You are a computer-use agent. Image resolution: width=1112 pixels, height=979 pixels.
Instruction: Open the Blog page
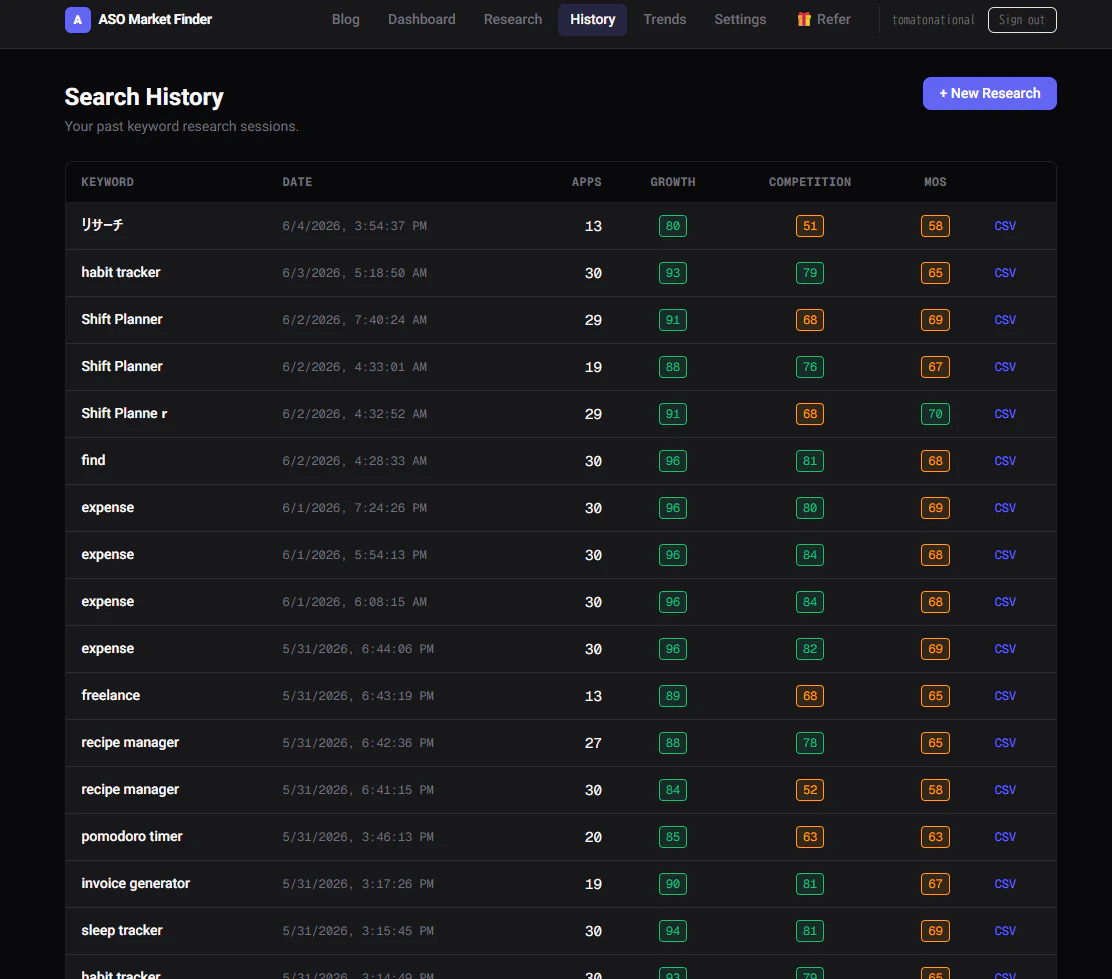click(345, 20)
